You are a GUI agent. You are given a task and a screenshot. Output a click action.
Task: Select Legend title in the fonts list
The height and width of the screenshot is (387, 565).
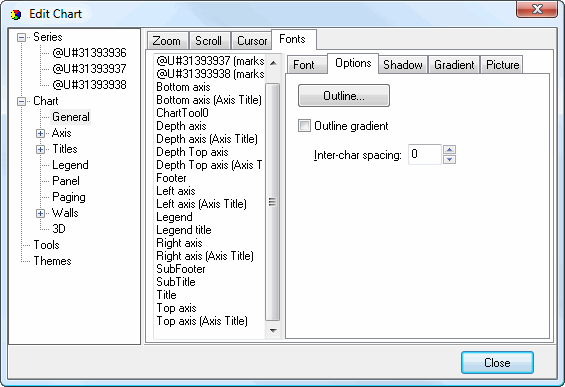coord(184,230)
